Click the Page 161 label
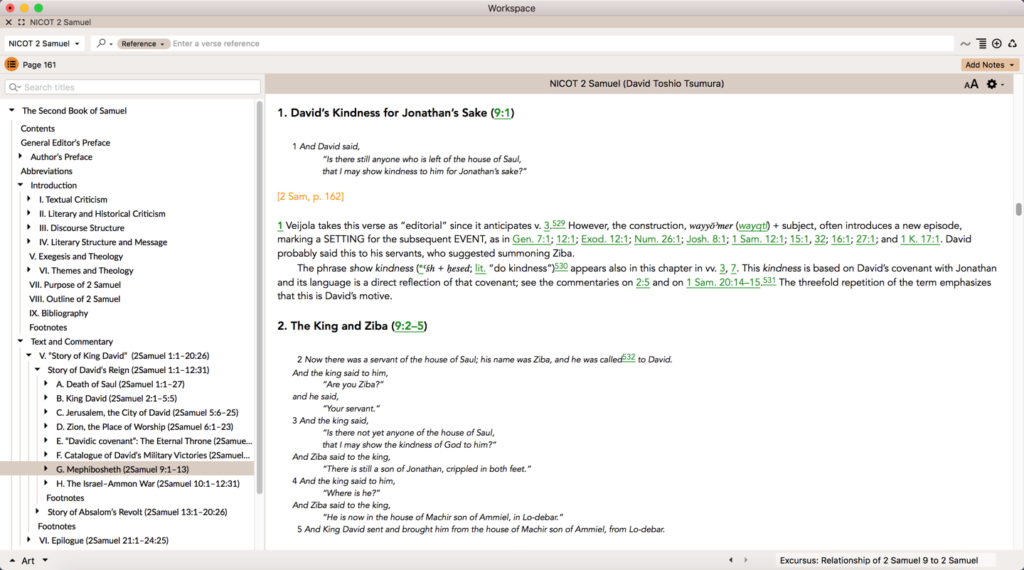 point(39,65)
